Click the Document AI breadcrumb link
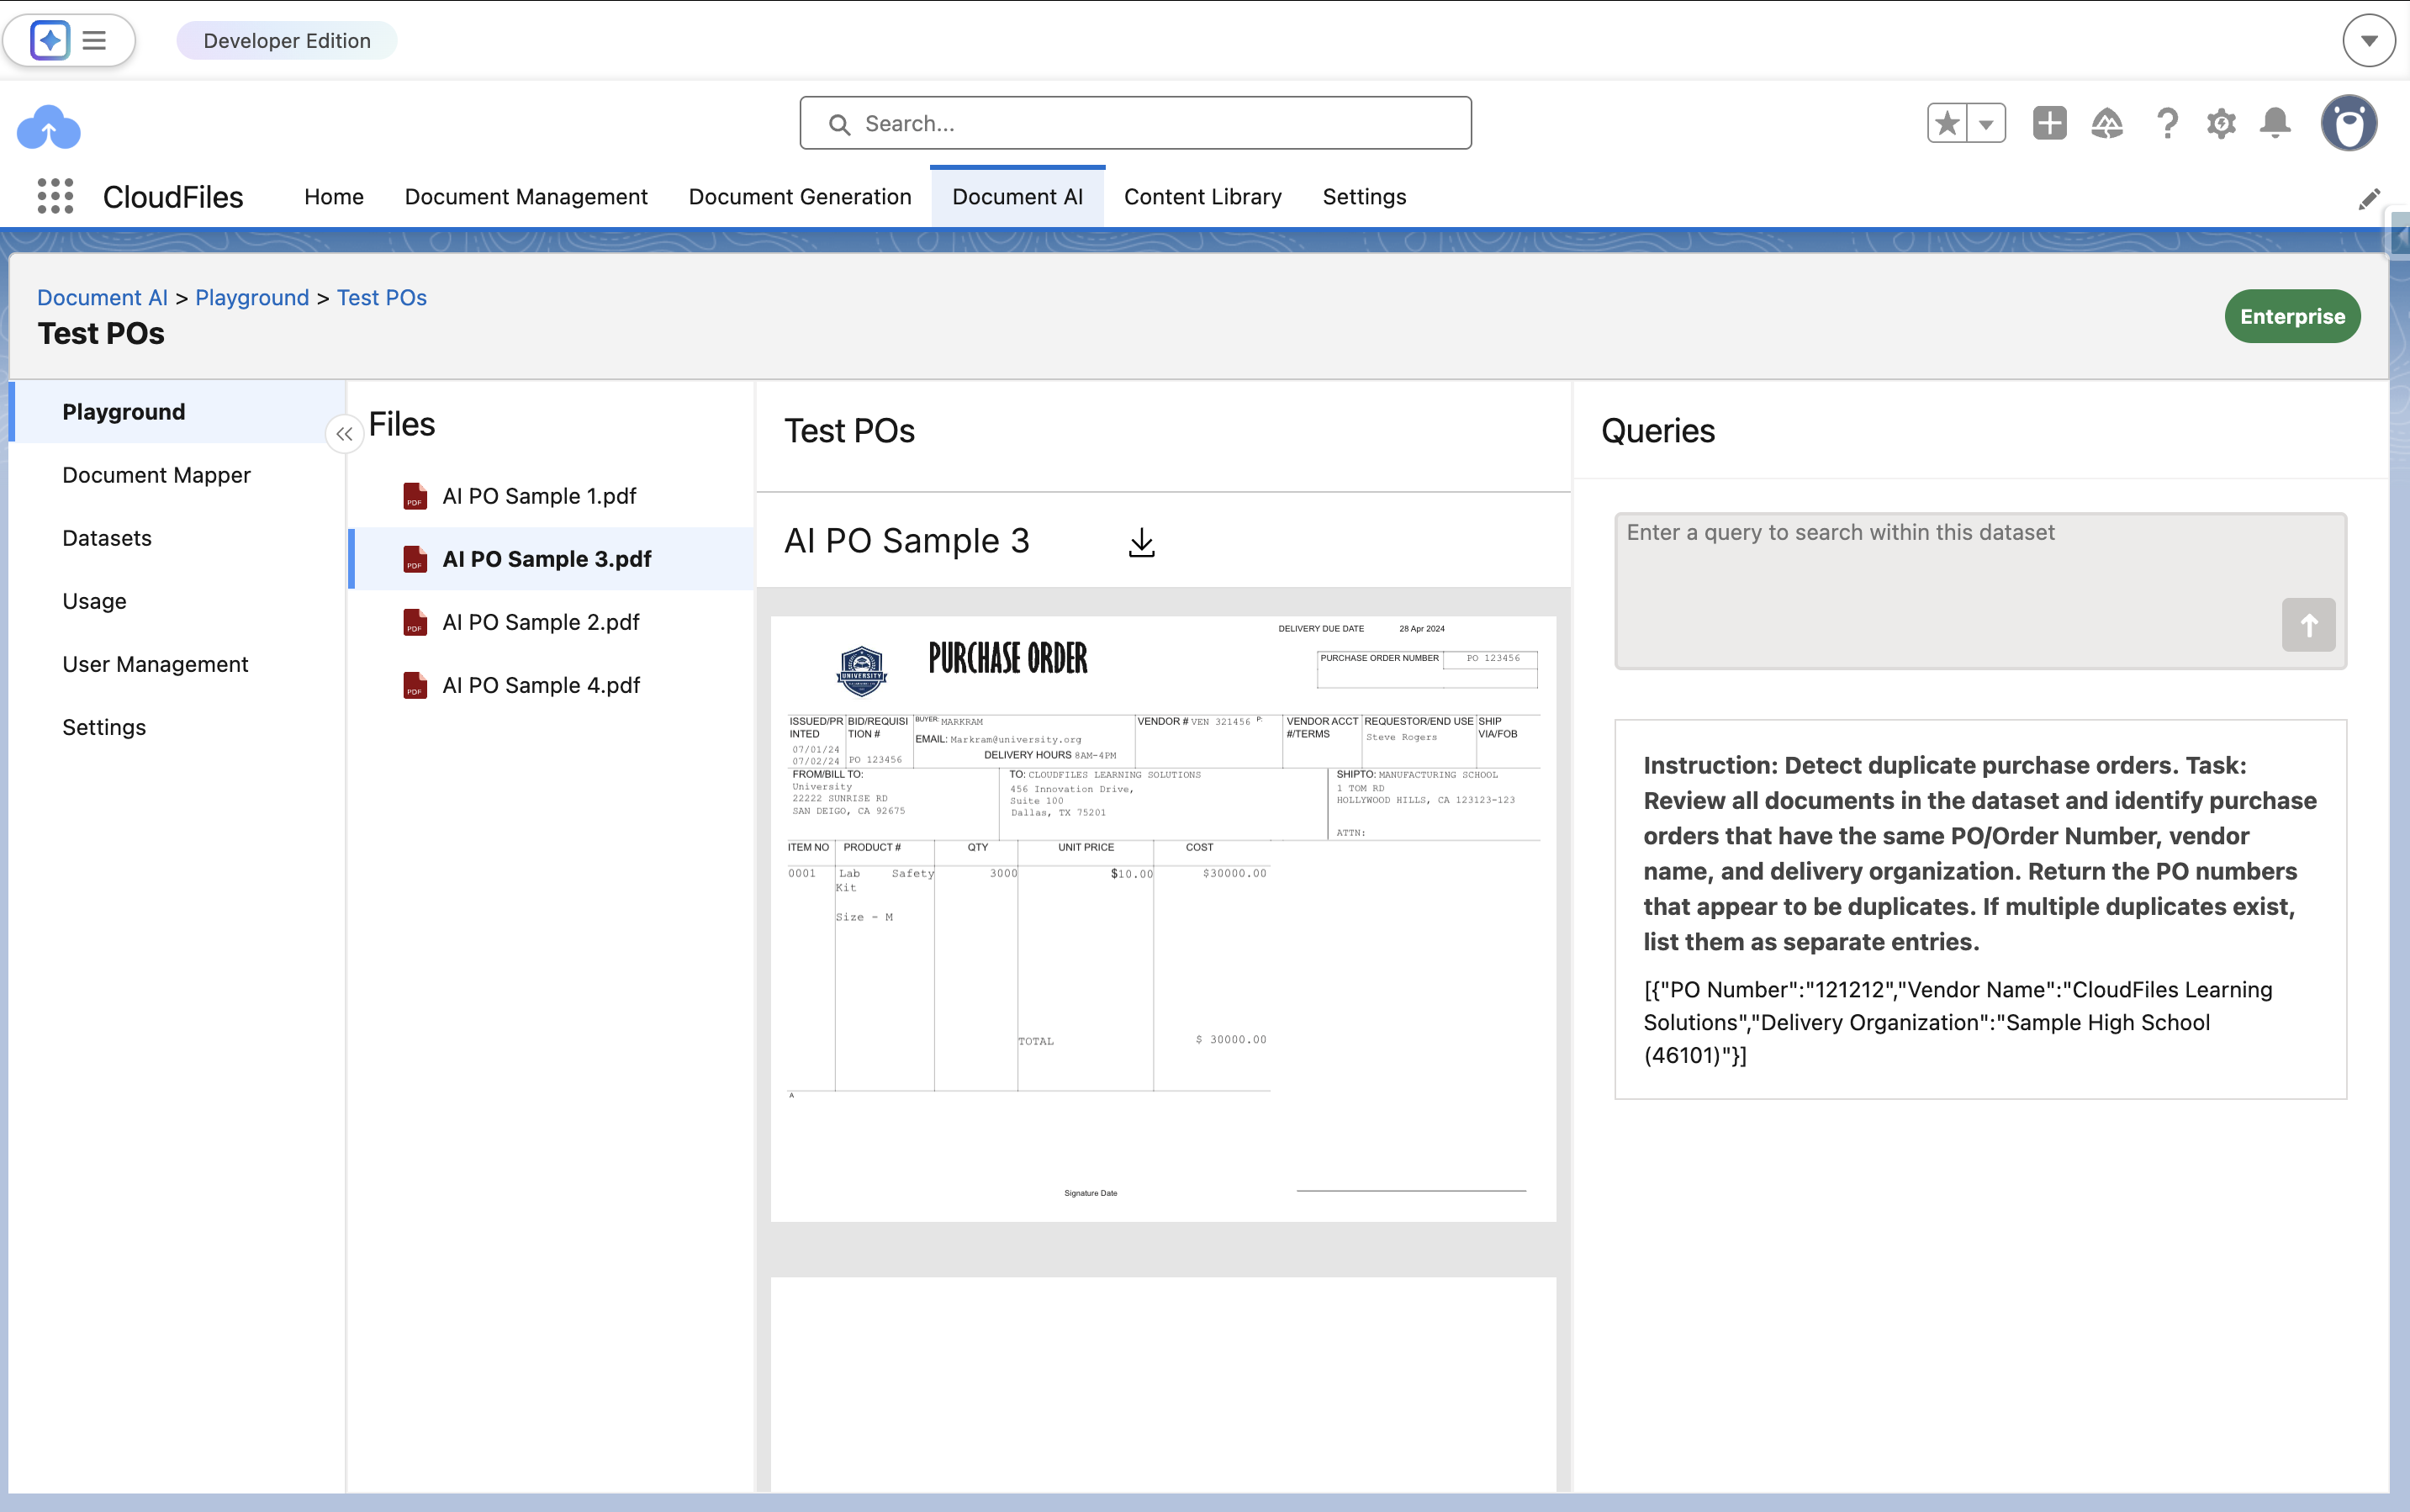Viewport: 2410px width, 1512px height. [102, 298]
